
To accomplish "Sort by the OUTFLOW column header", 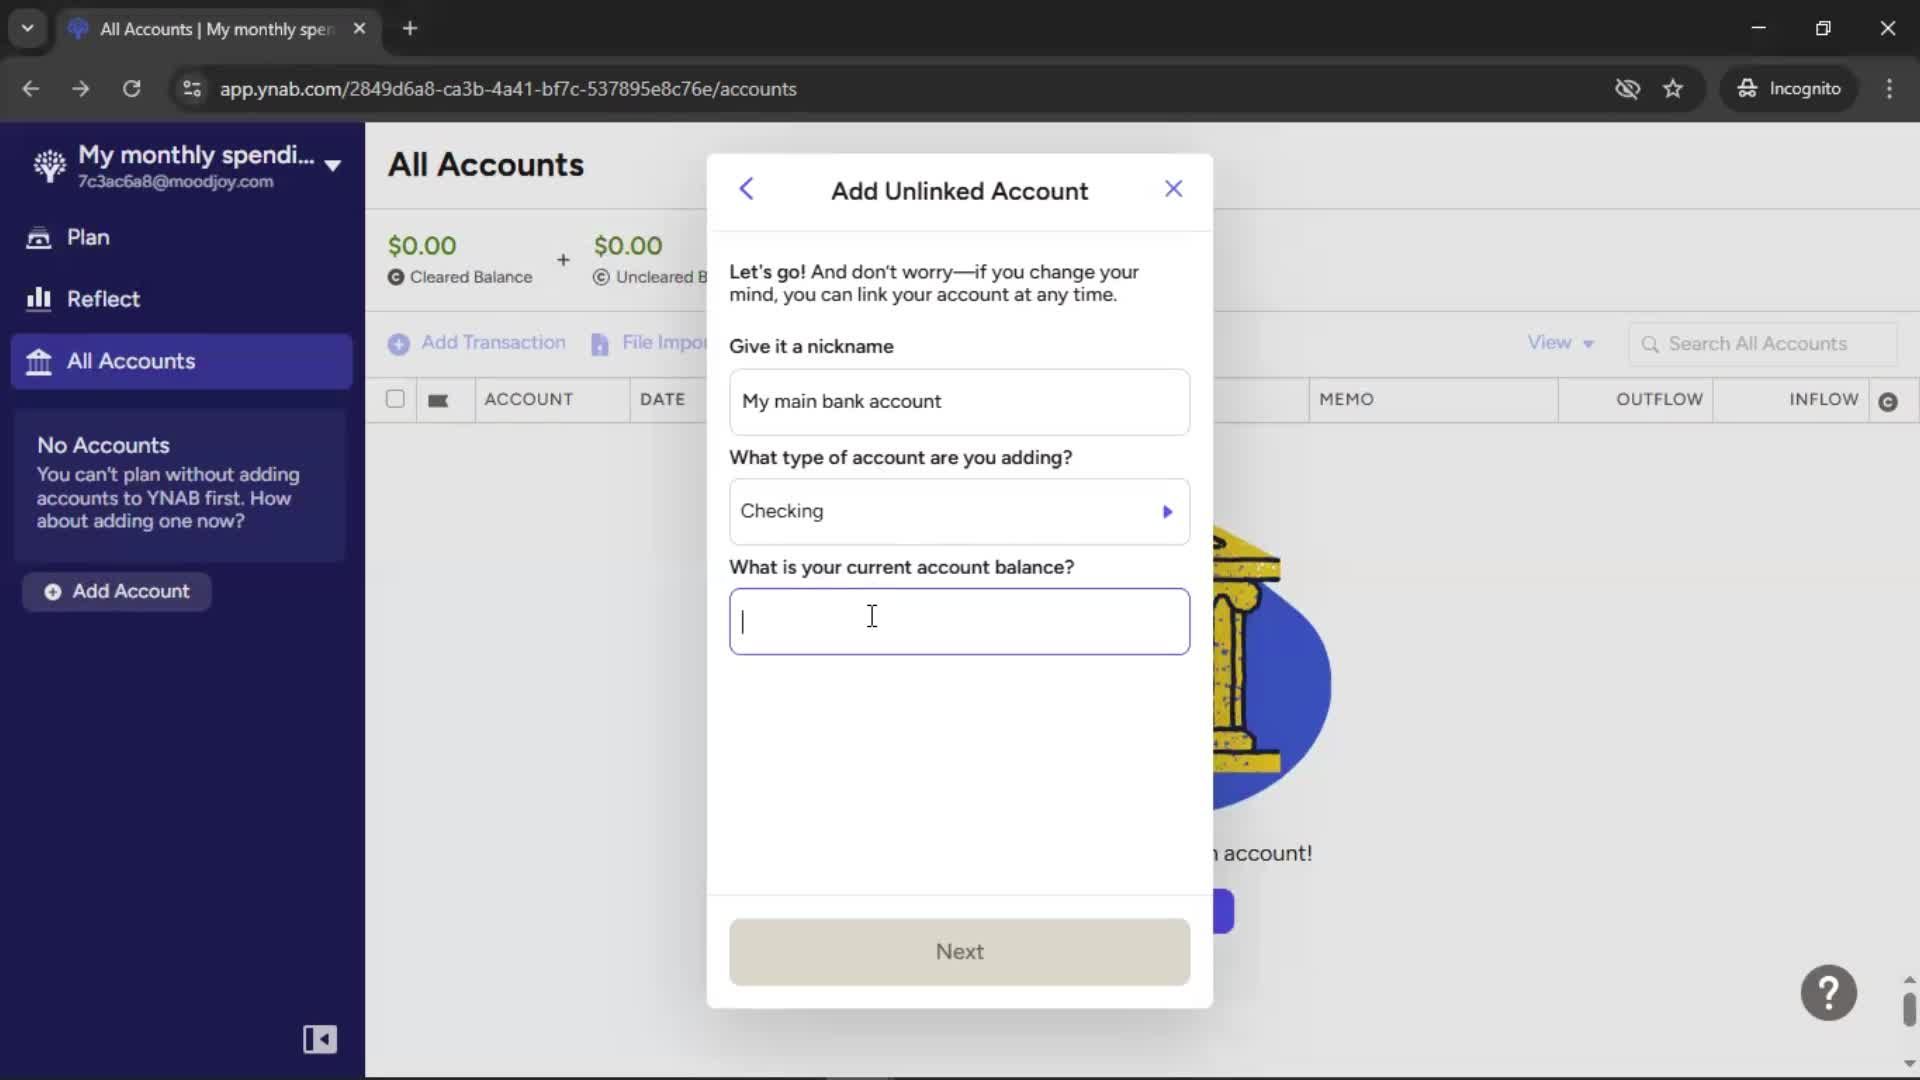I will click(1659, 399).
